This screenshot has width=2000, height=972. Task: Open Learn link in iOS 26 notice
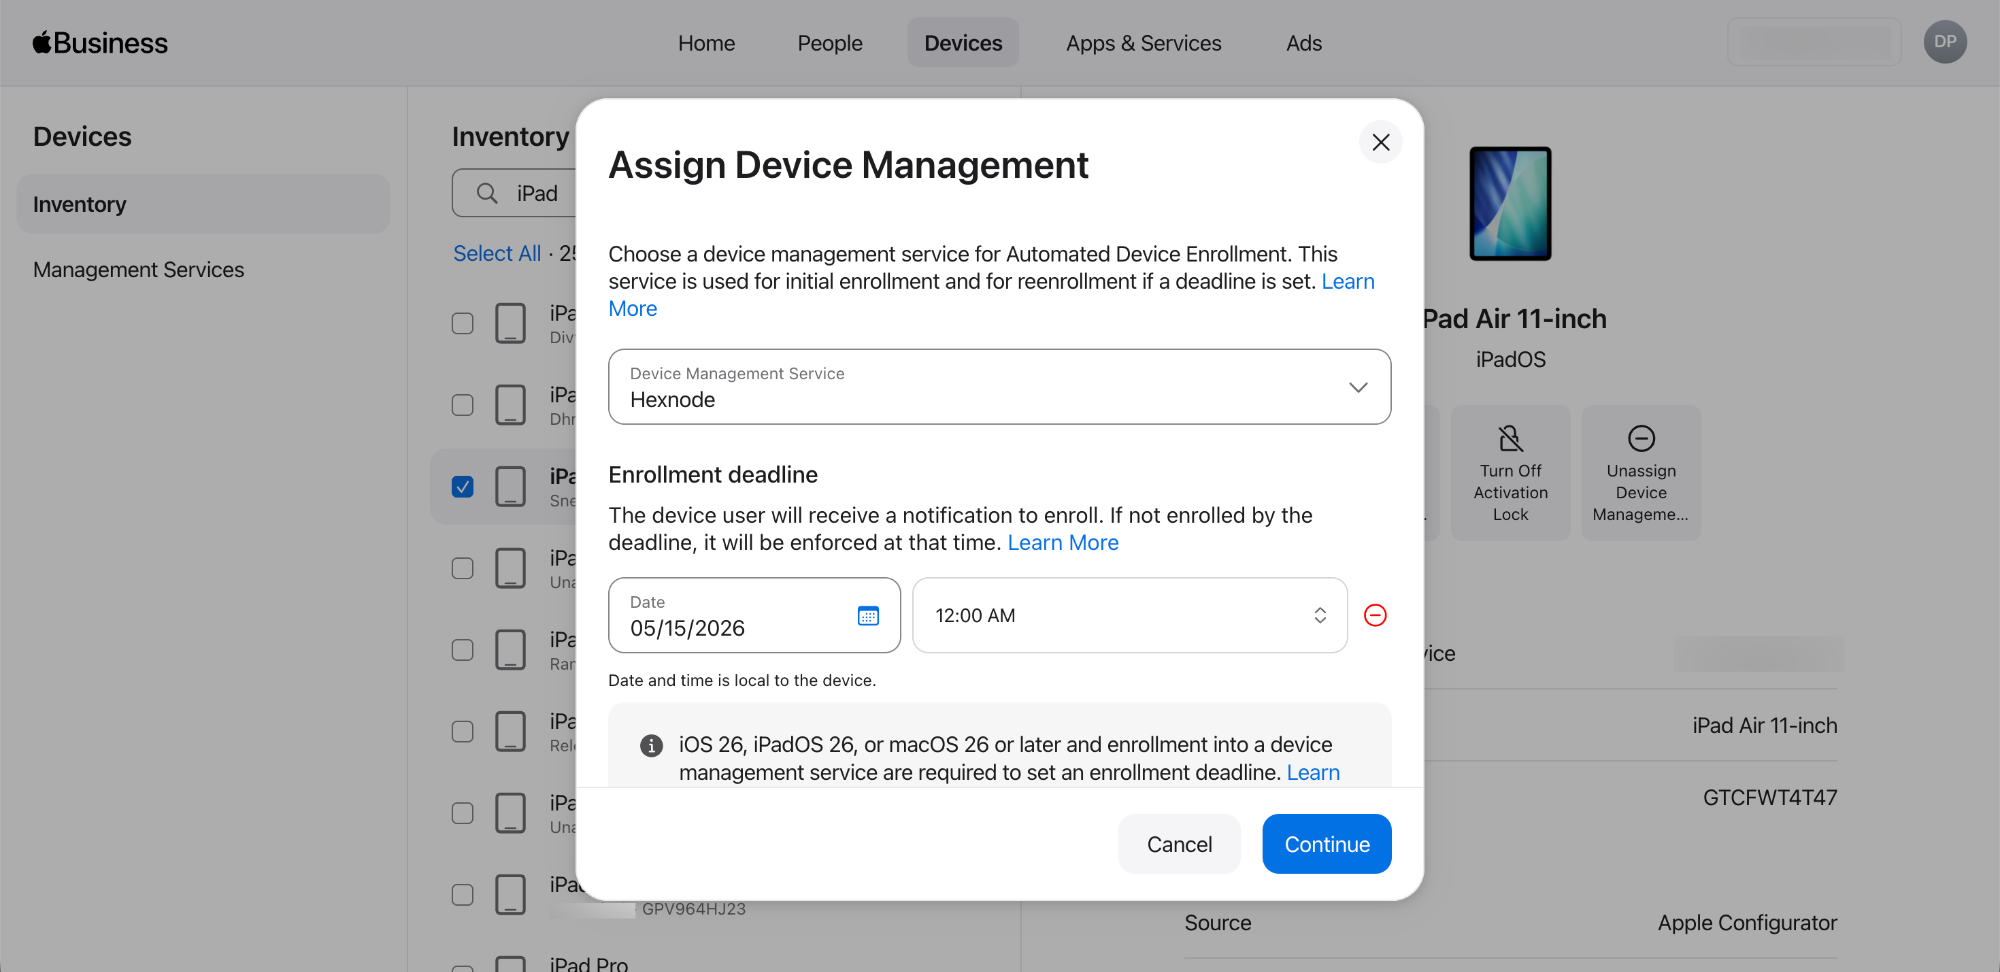[x=1313, y=773]
